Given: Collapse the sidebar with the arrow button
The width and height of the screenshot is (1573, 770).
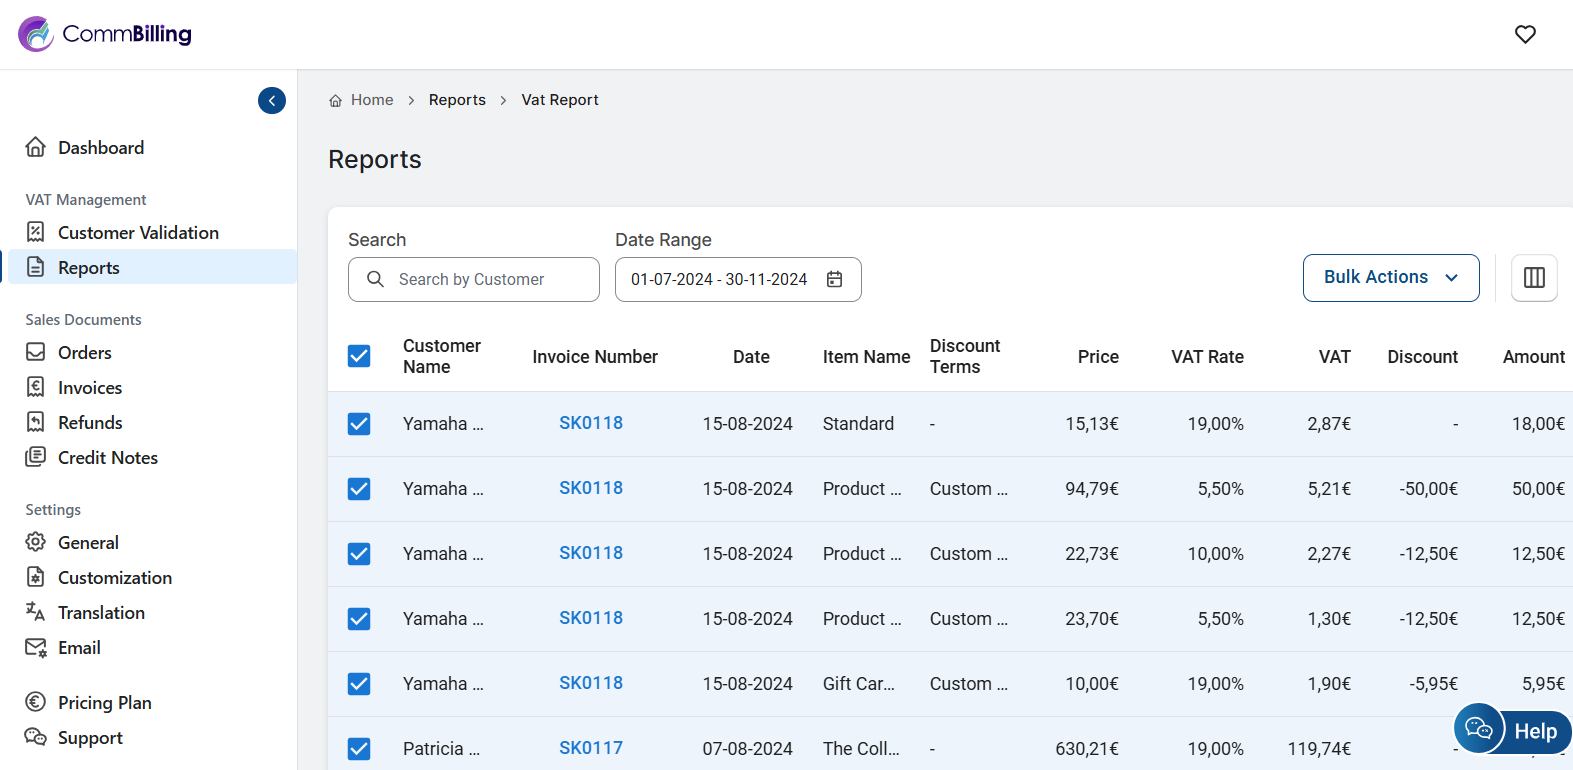Looking at the screenshot, I should (x=272, y=101).
